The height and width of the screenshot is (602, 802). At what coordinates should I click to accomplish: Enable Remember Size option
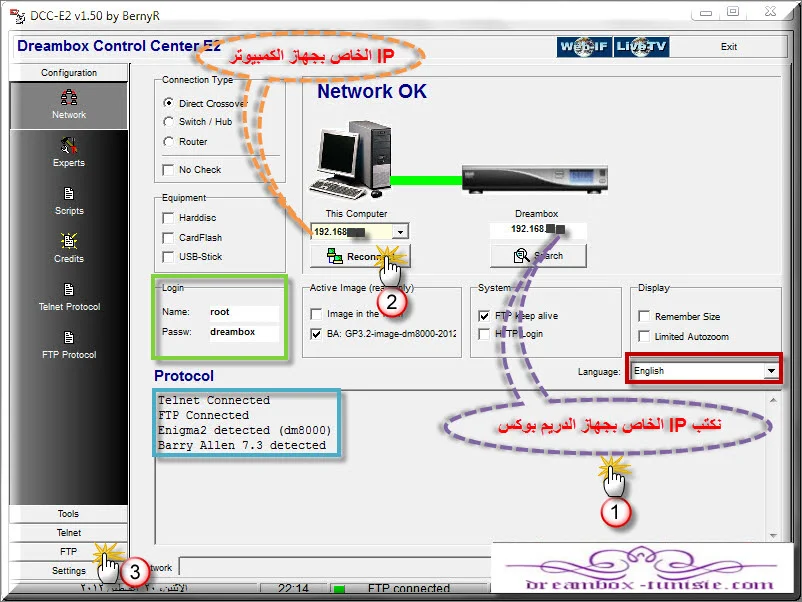point(644,316)
